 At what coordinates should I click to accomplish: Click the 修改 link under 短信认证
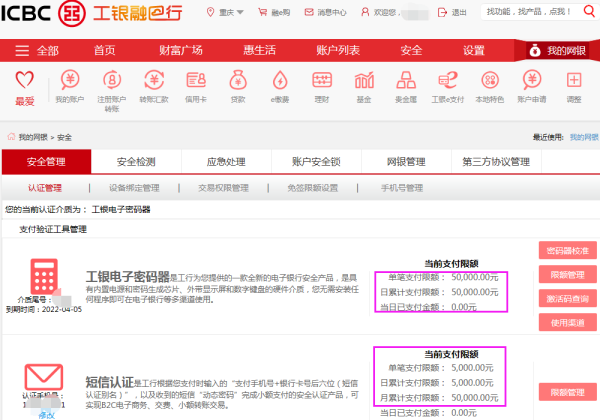tap(46, 415)
